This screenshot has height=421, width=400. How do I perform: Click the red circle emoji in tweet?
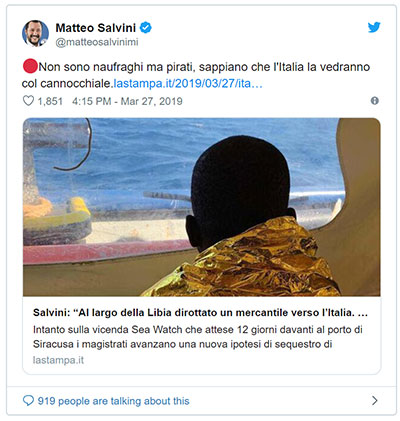click(x=30, y=66)
